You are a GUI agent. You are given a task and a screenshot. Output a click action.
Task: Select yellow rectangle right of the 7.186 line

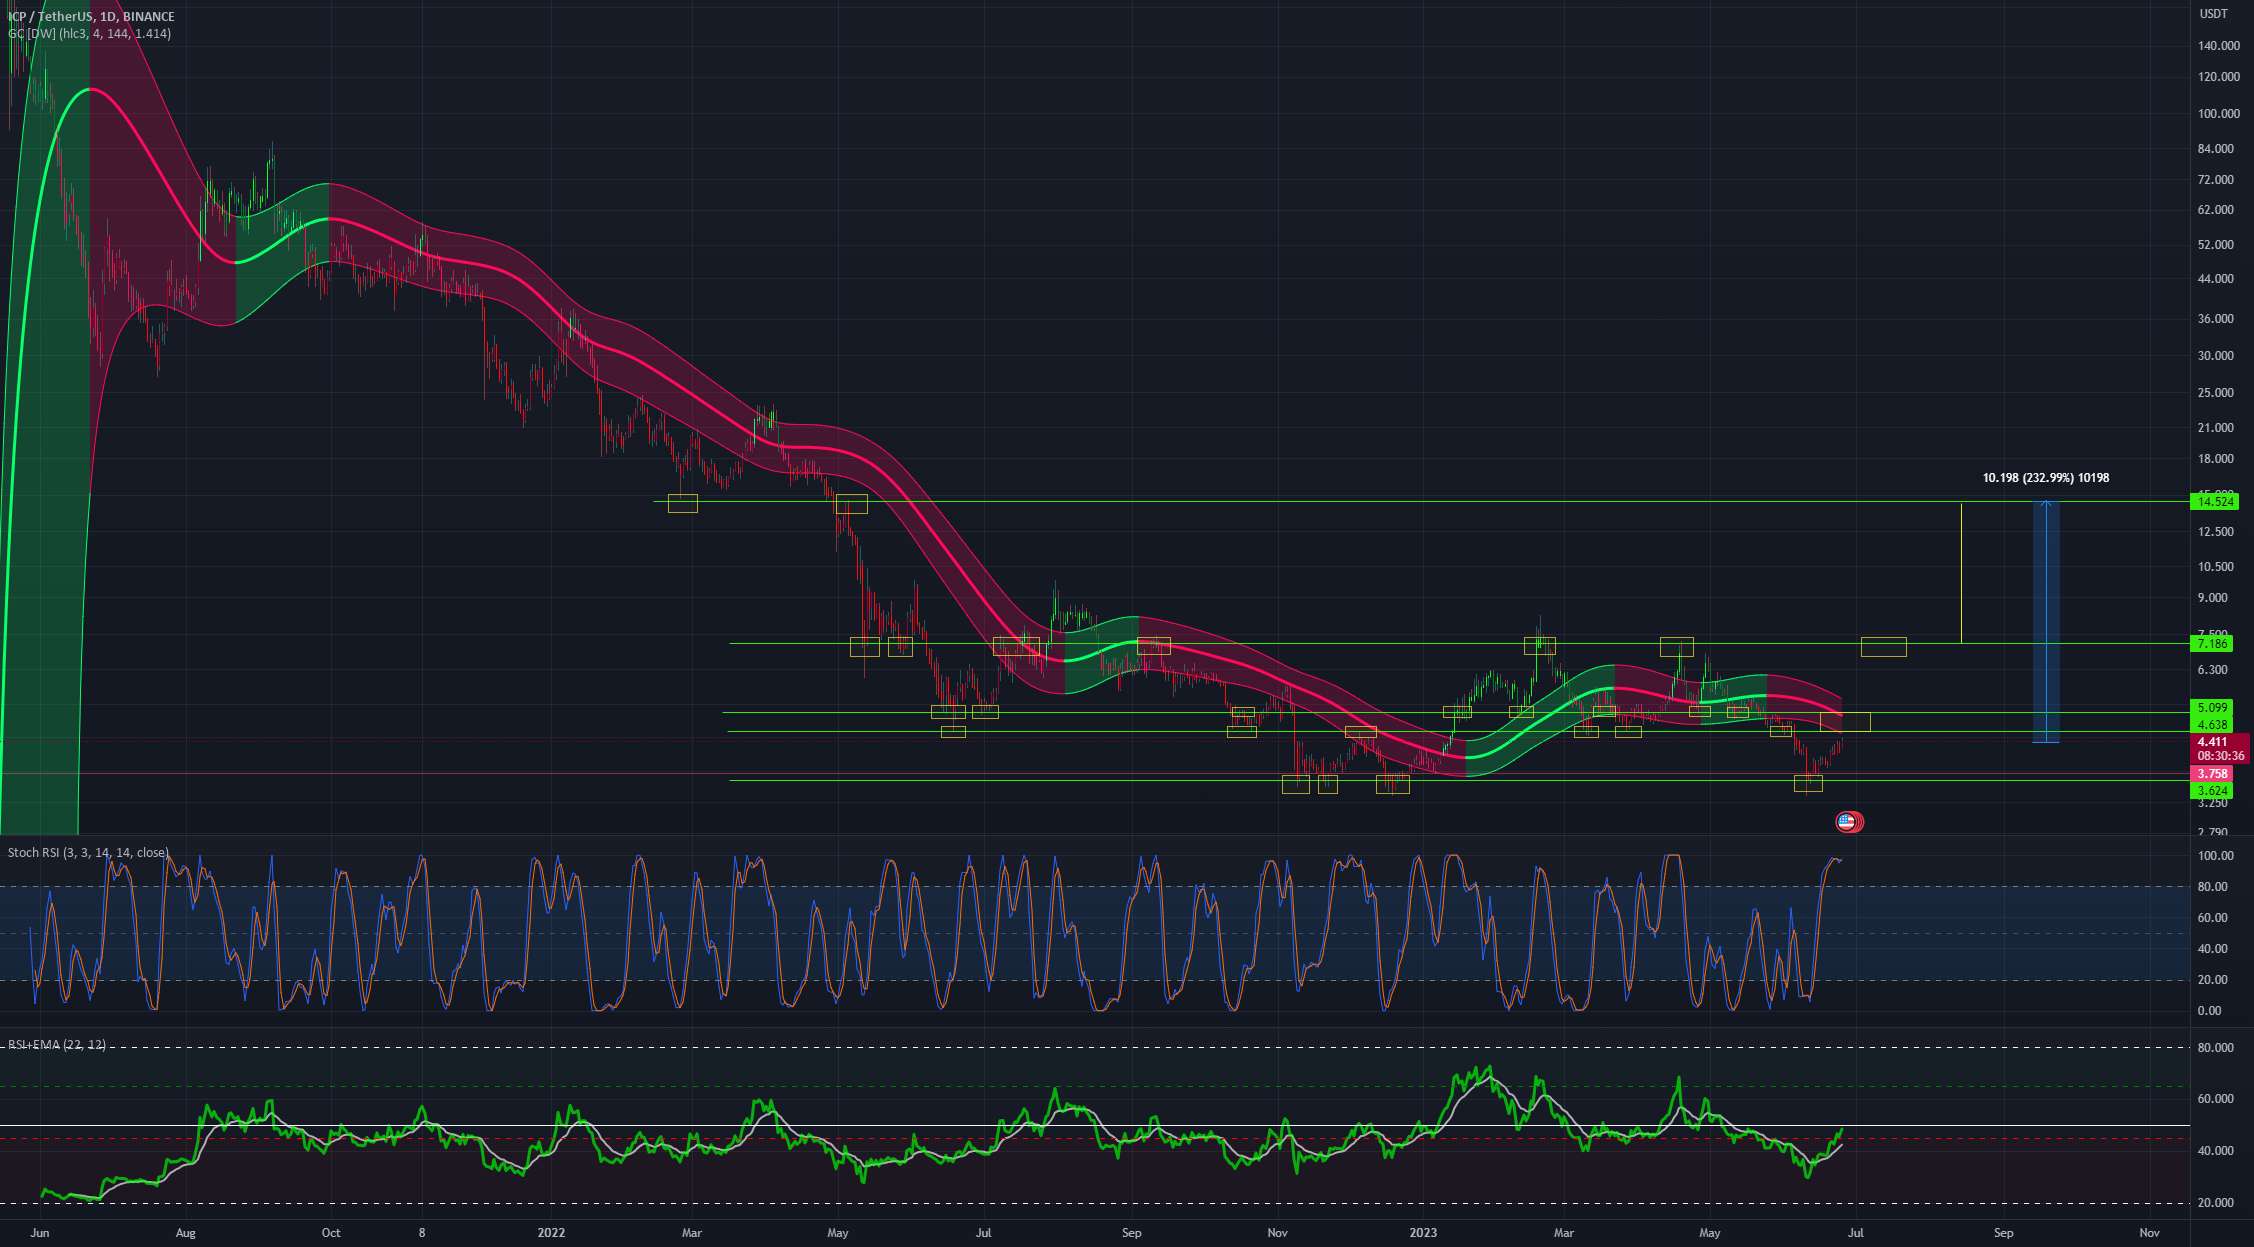pyautogui.click(x=1883, y=647)
